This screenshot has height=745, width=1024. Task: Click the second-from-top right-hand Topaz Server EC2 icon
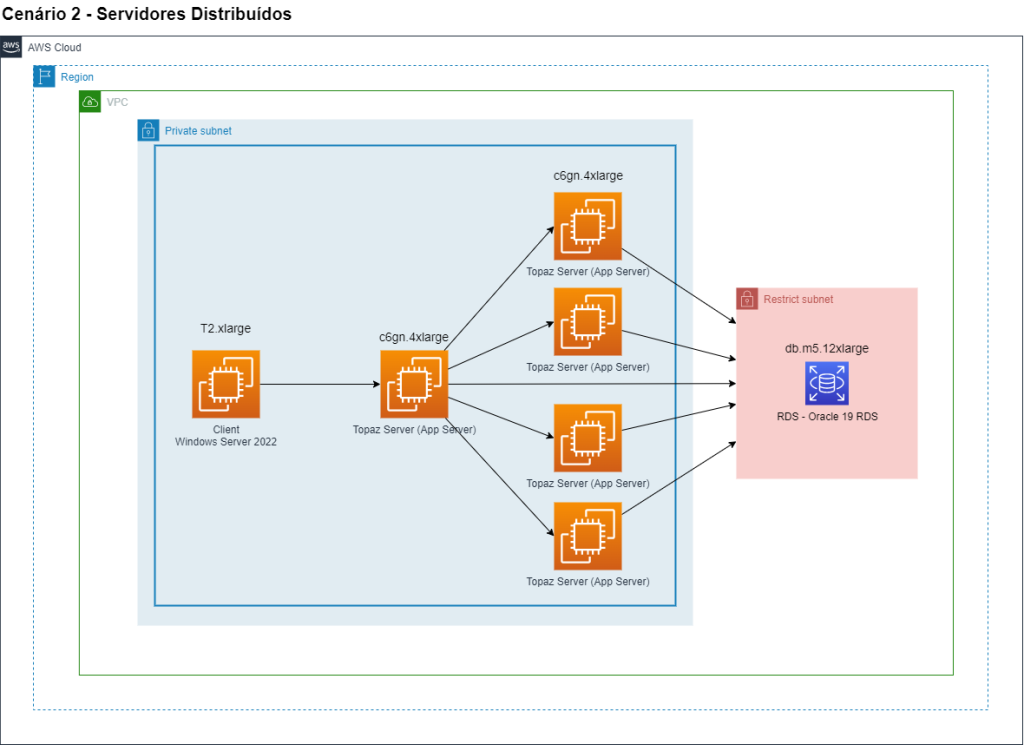[x=588, y=322]
